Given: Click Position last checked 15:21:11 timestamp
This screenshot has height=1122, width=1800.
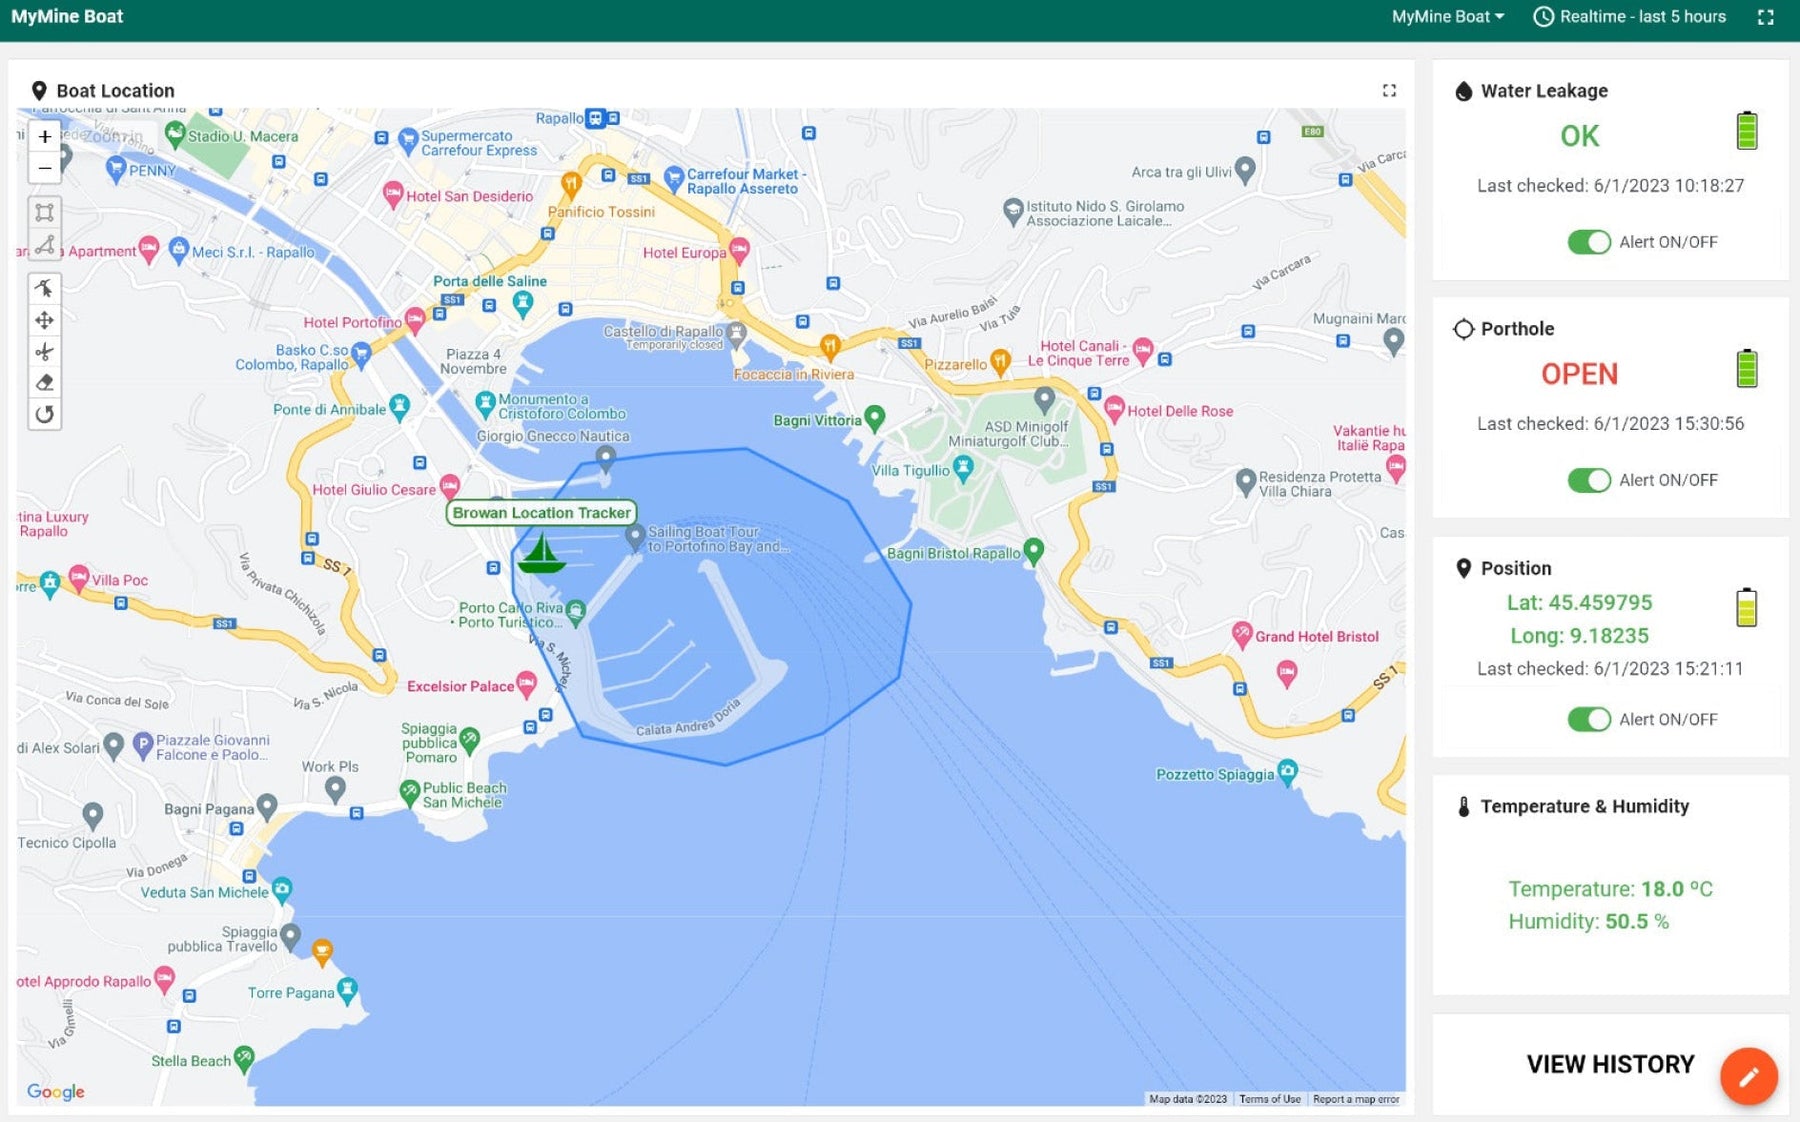Looking at the screenshot, I should [1610, 669].
